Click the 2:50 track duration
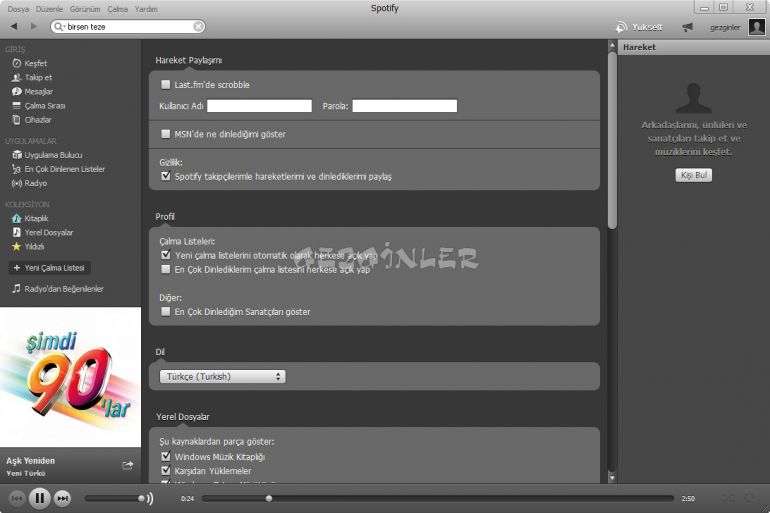Viewport: 770px width, 513px height. 688,499
